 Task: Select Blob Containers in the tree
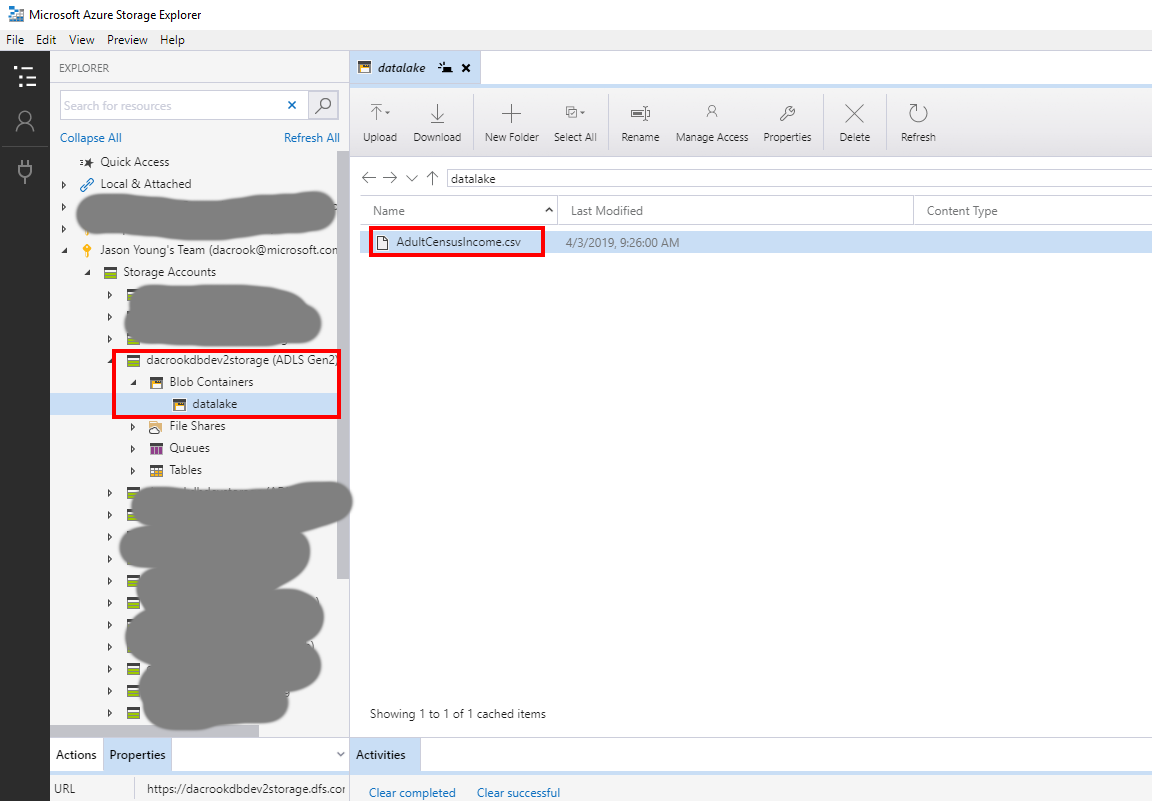tap(211, 382)
